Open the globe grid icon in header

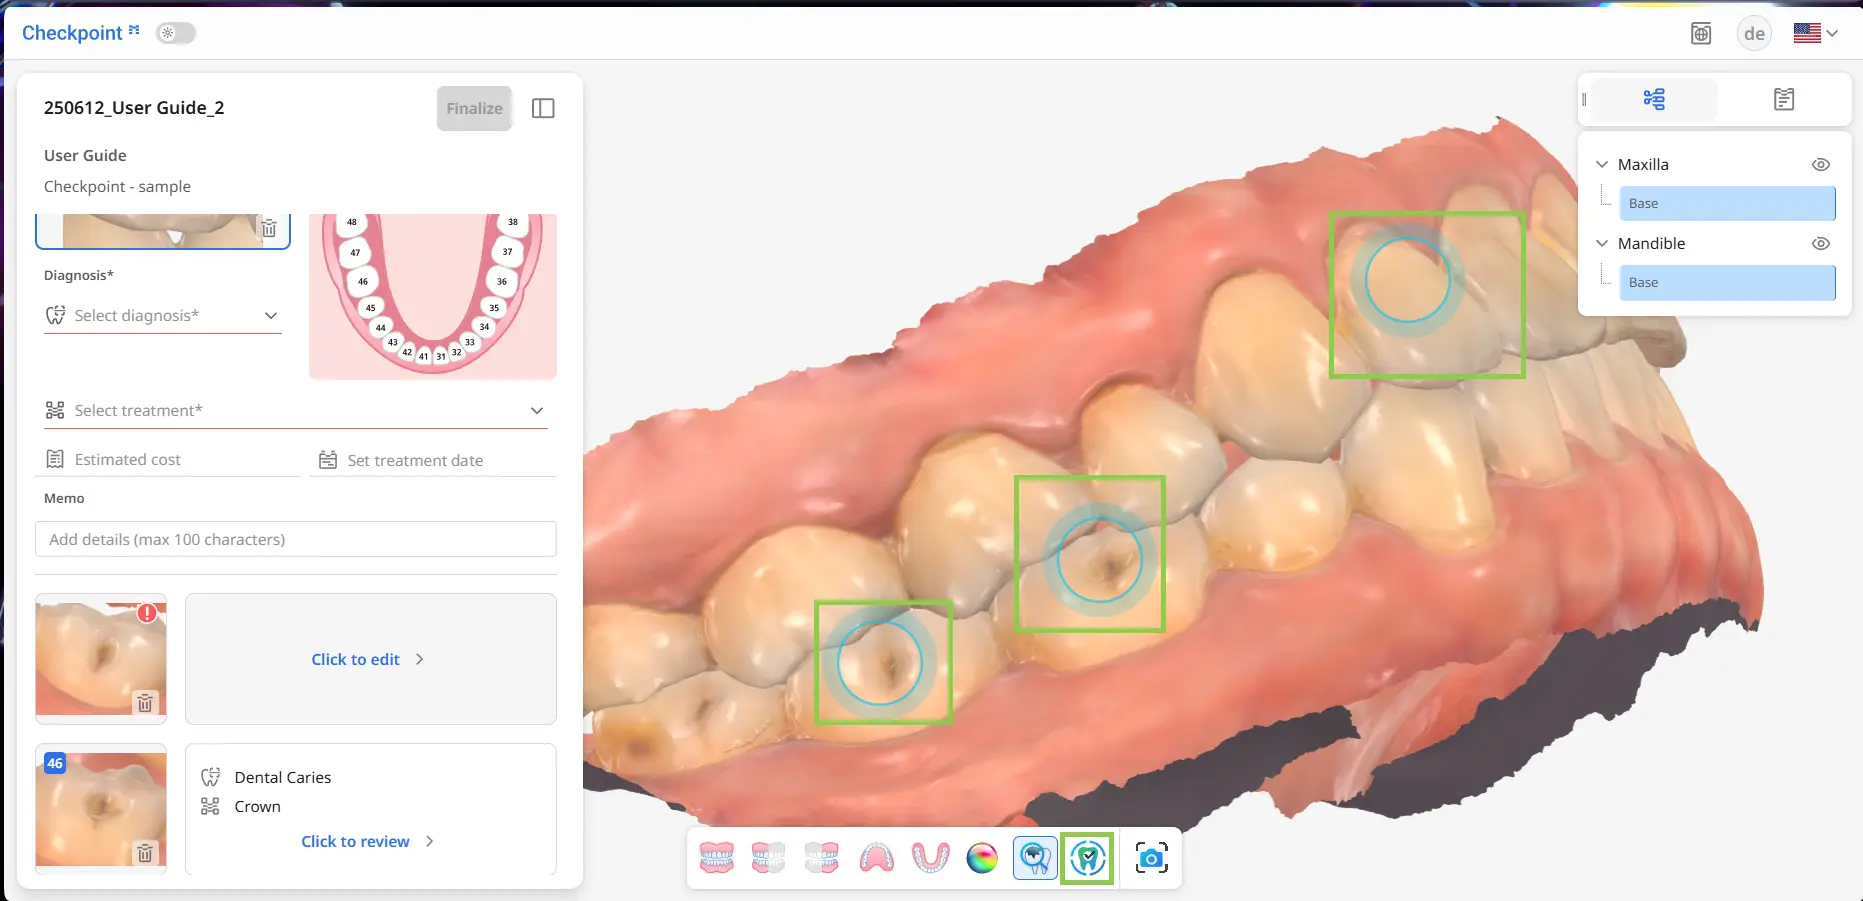click(1701, 33)
